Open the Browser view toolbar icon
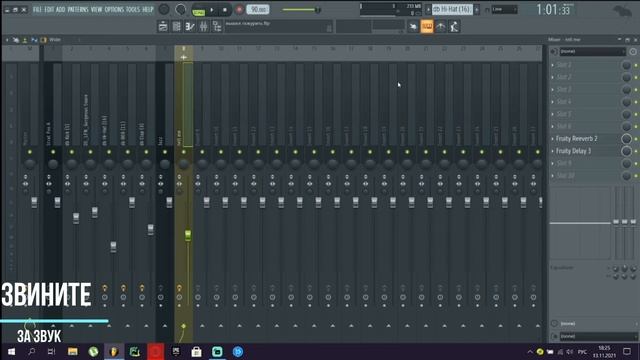Screen dimensions: 640x360 (217, 27)
